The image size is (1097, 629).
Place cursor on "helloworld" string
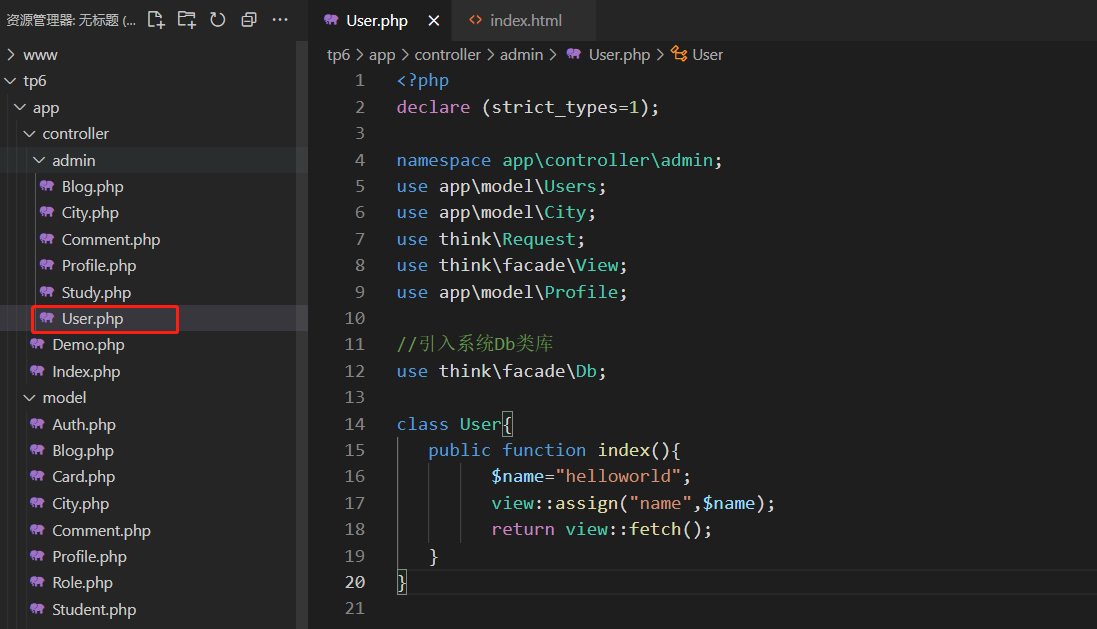pyautogui.click(x=618, y=476)
